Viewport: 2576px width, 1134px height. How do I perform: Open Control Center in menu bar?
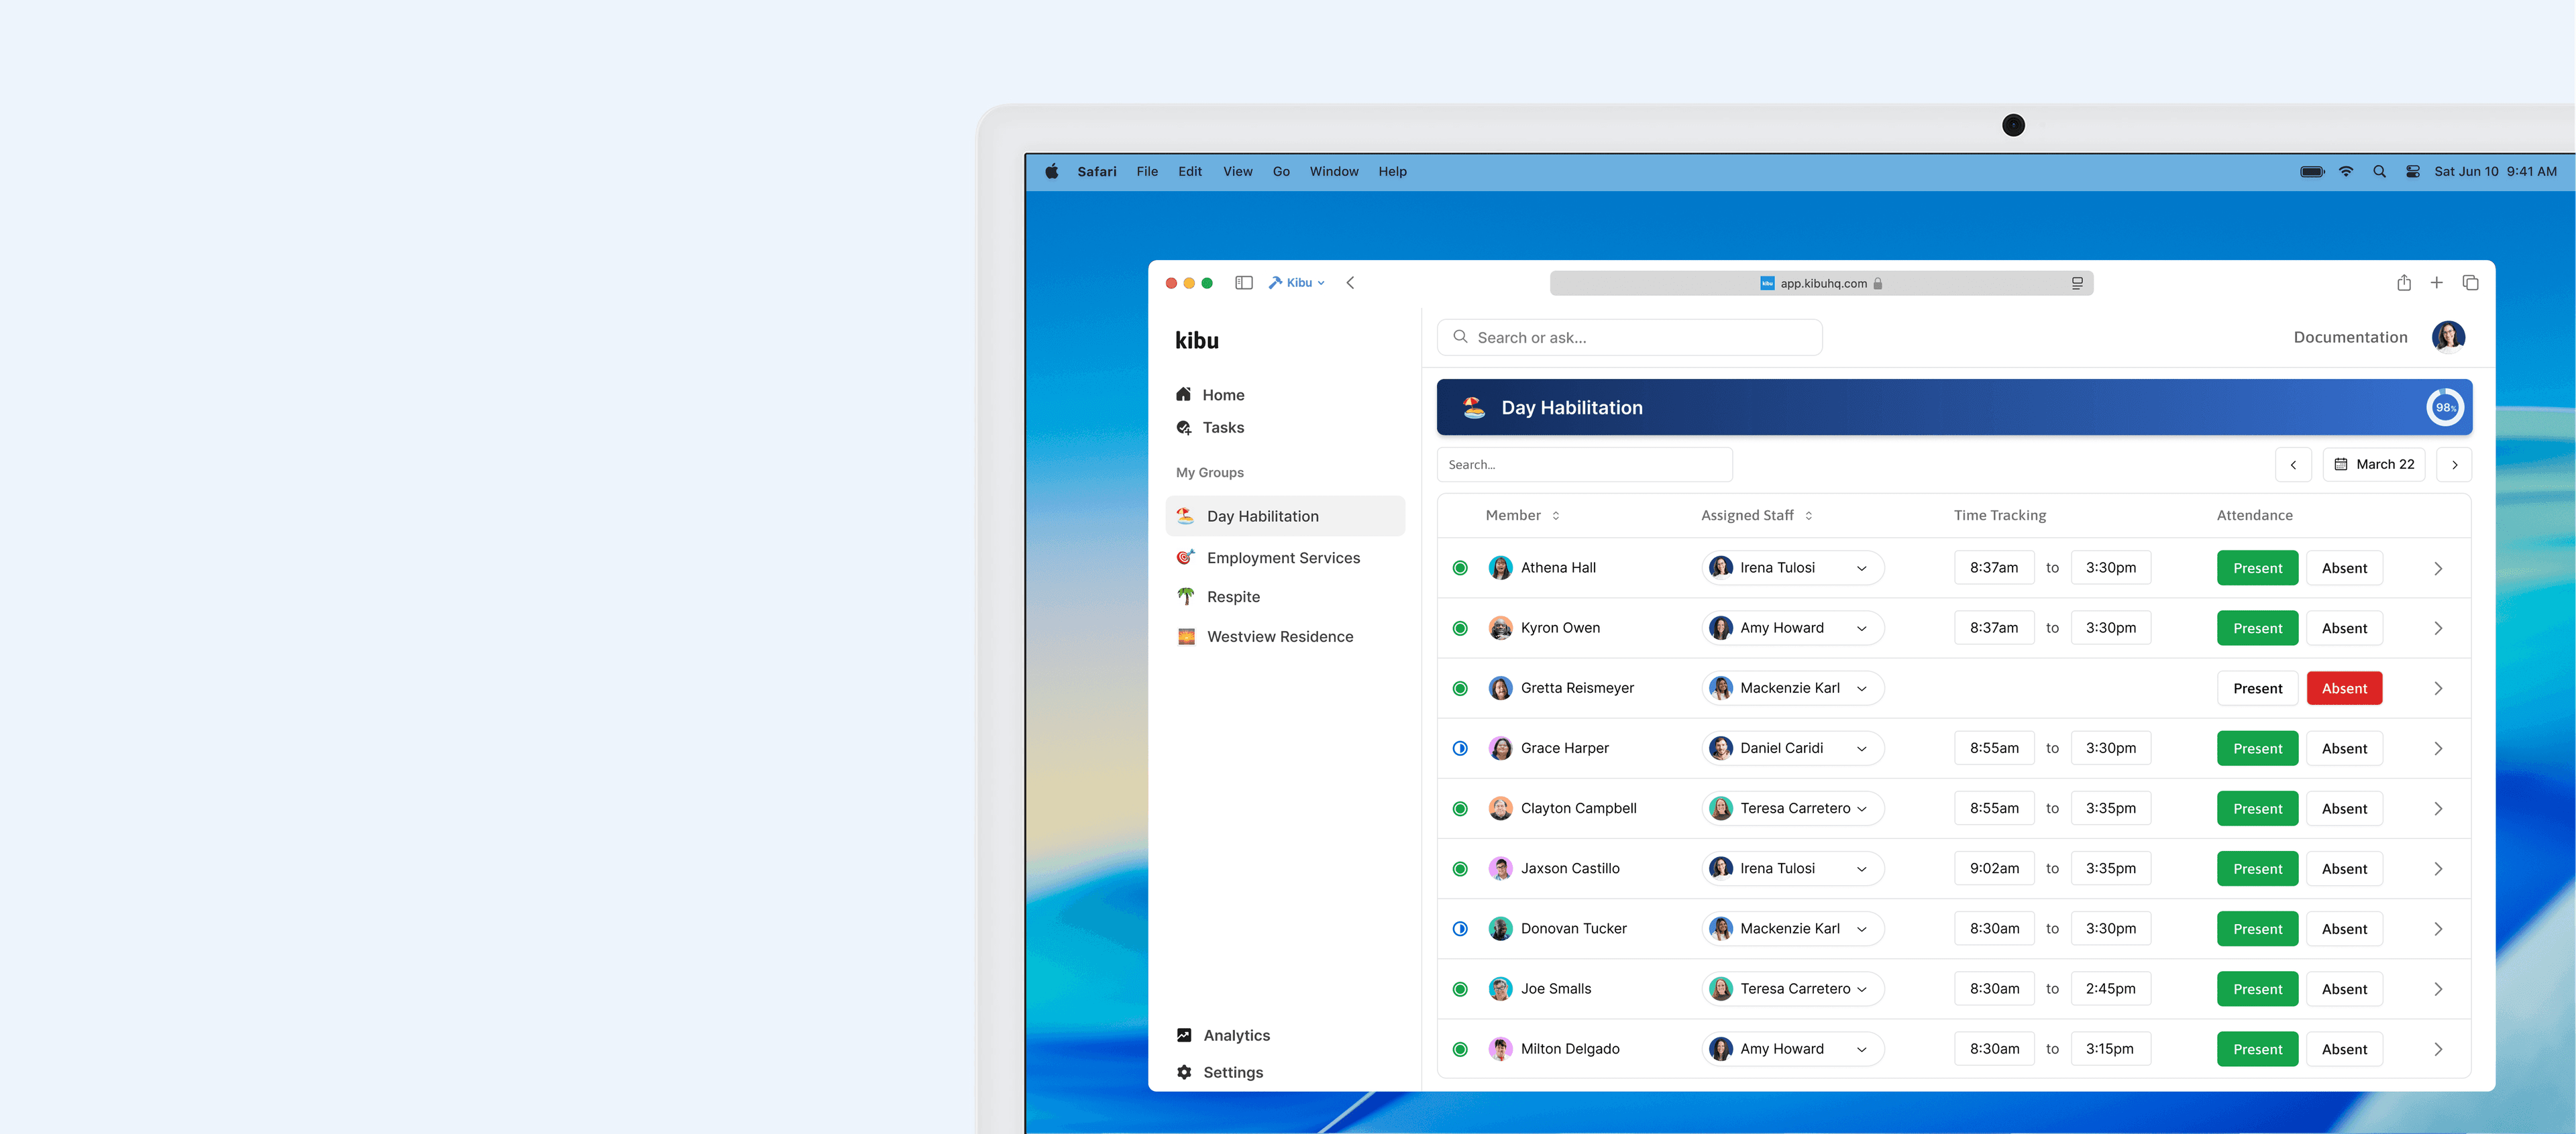2412,171
